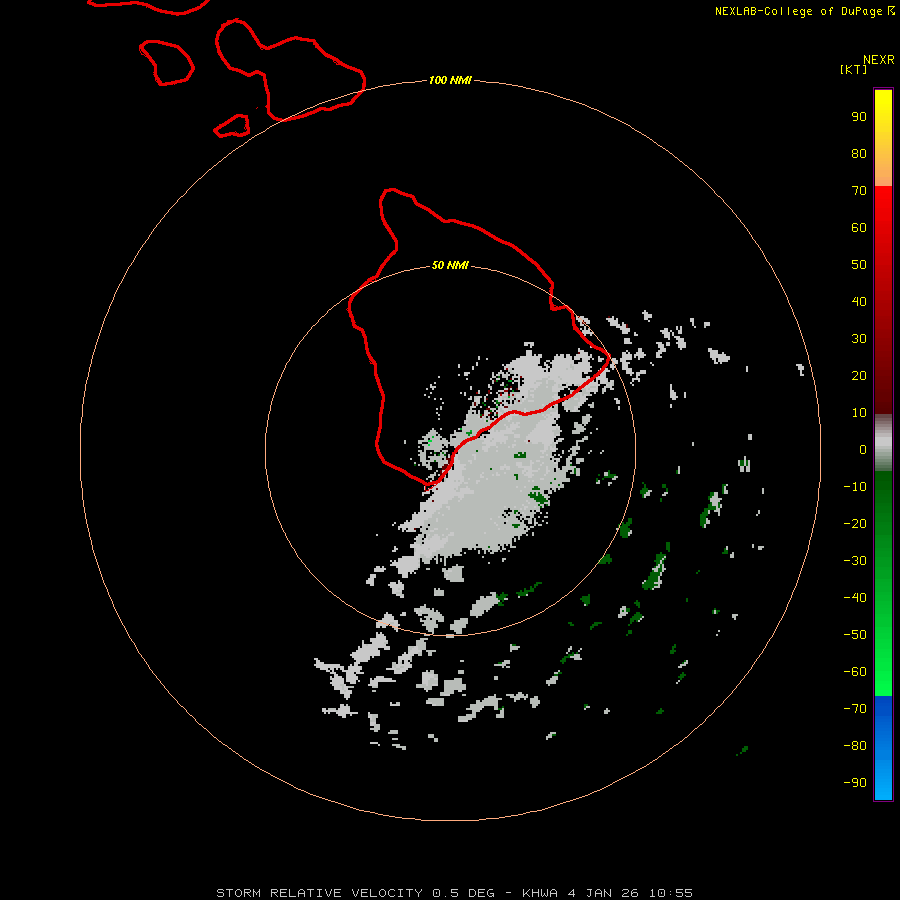Click the 80 value on velocity scale

[x=859, y=153]
